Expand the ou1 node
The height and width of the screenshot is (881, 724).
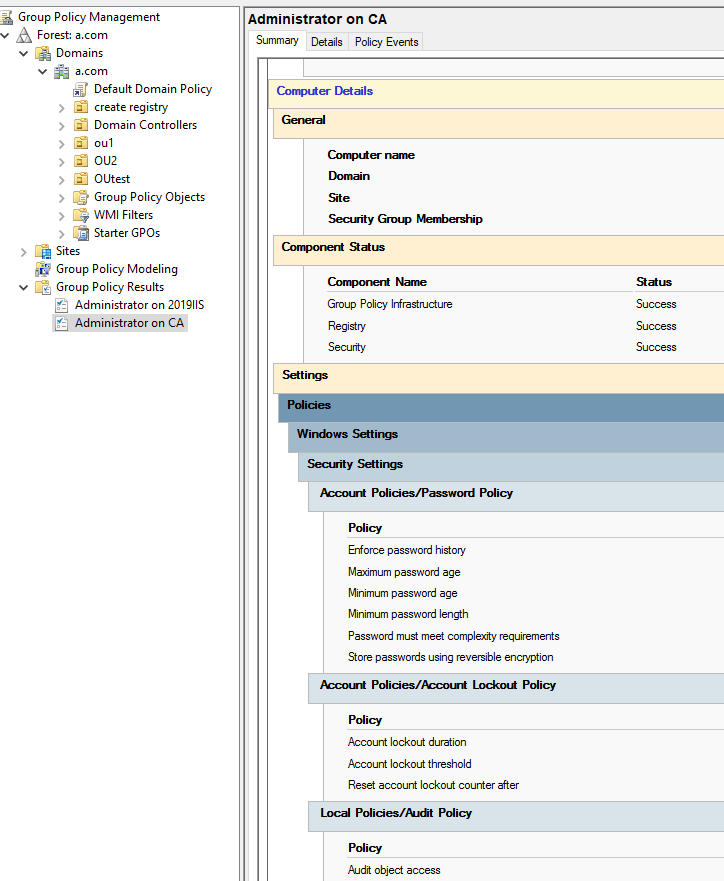pos(62,144)
